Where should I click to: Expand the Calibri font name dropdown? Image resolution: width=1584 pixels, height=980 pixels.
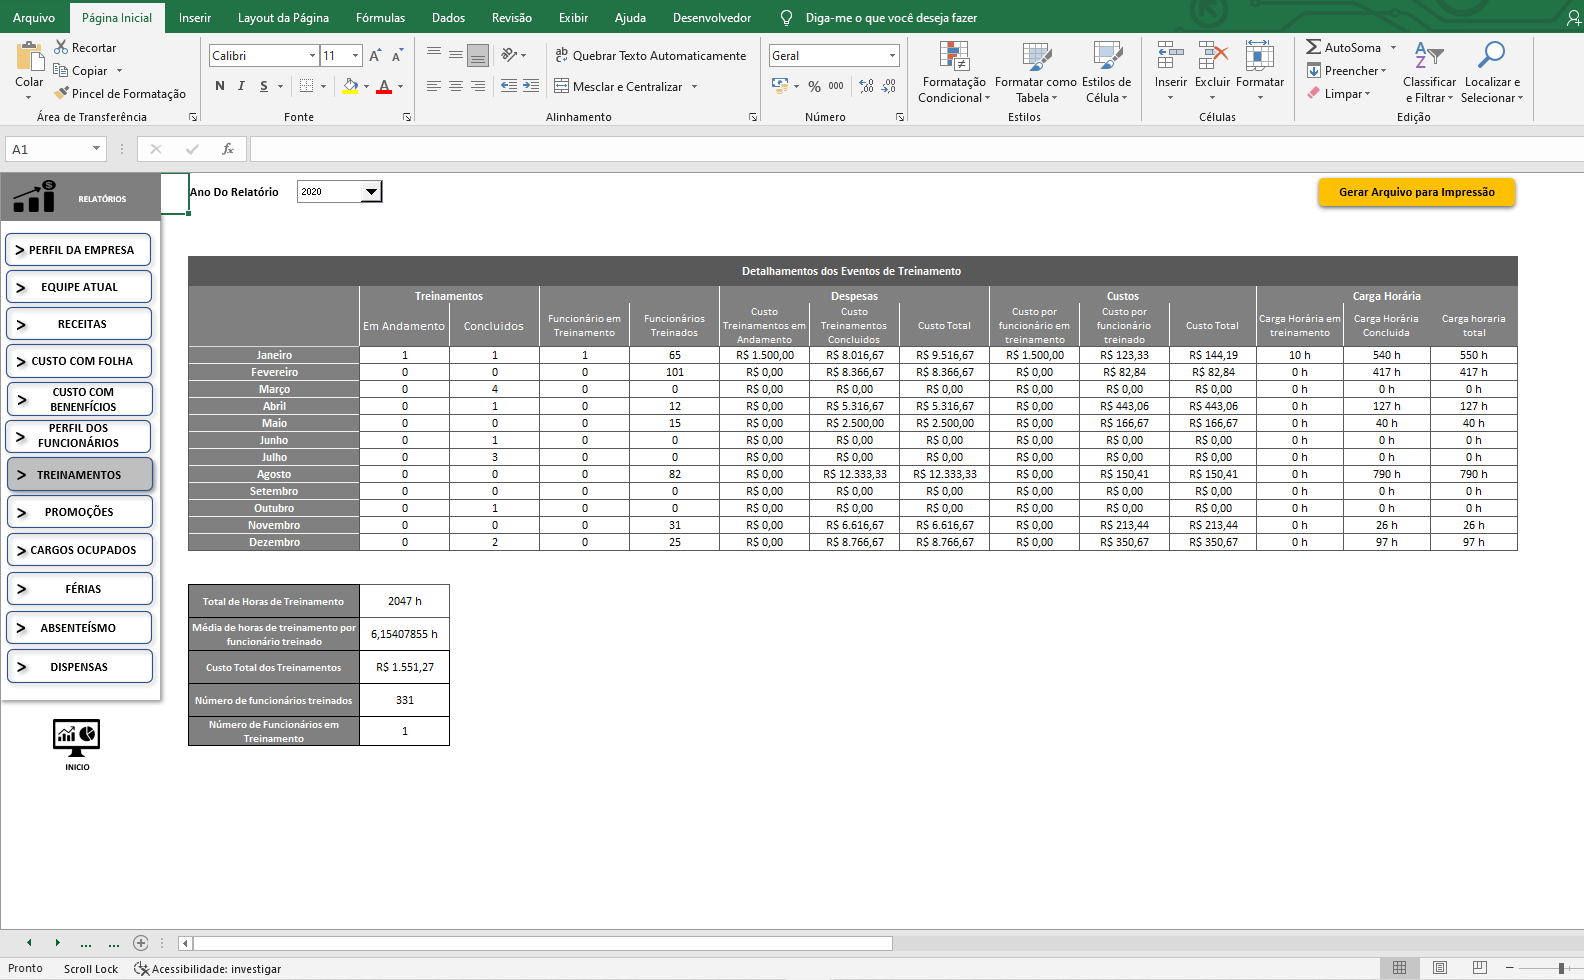pos(312,56)
